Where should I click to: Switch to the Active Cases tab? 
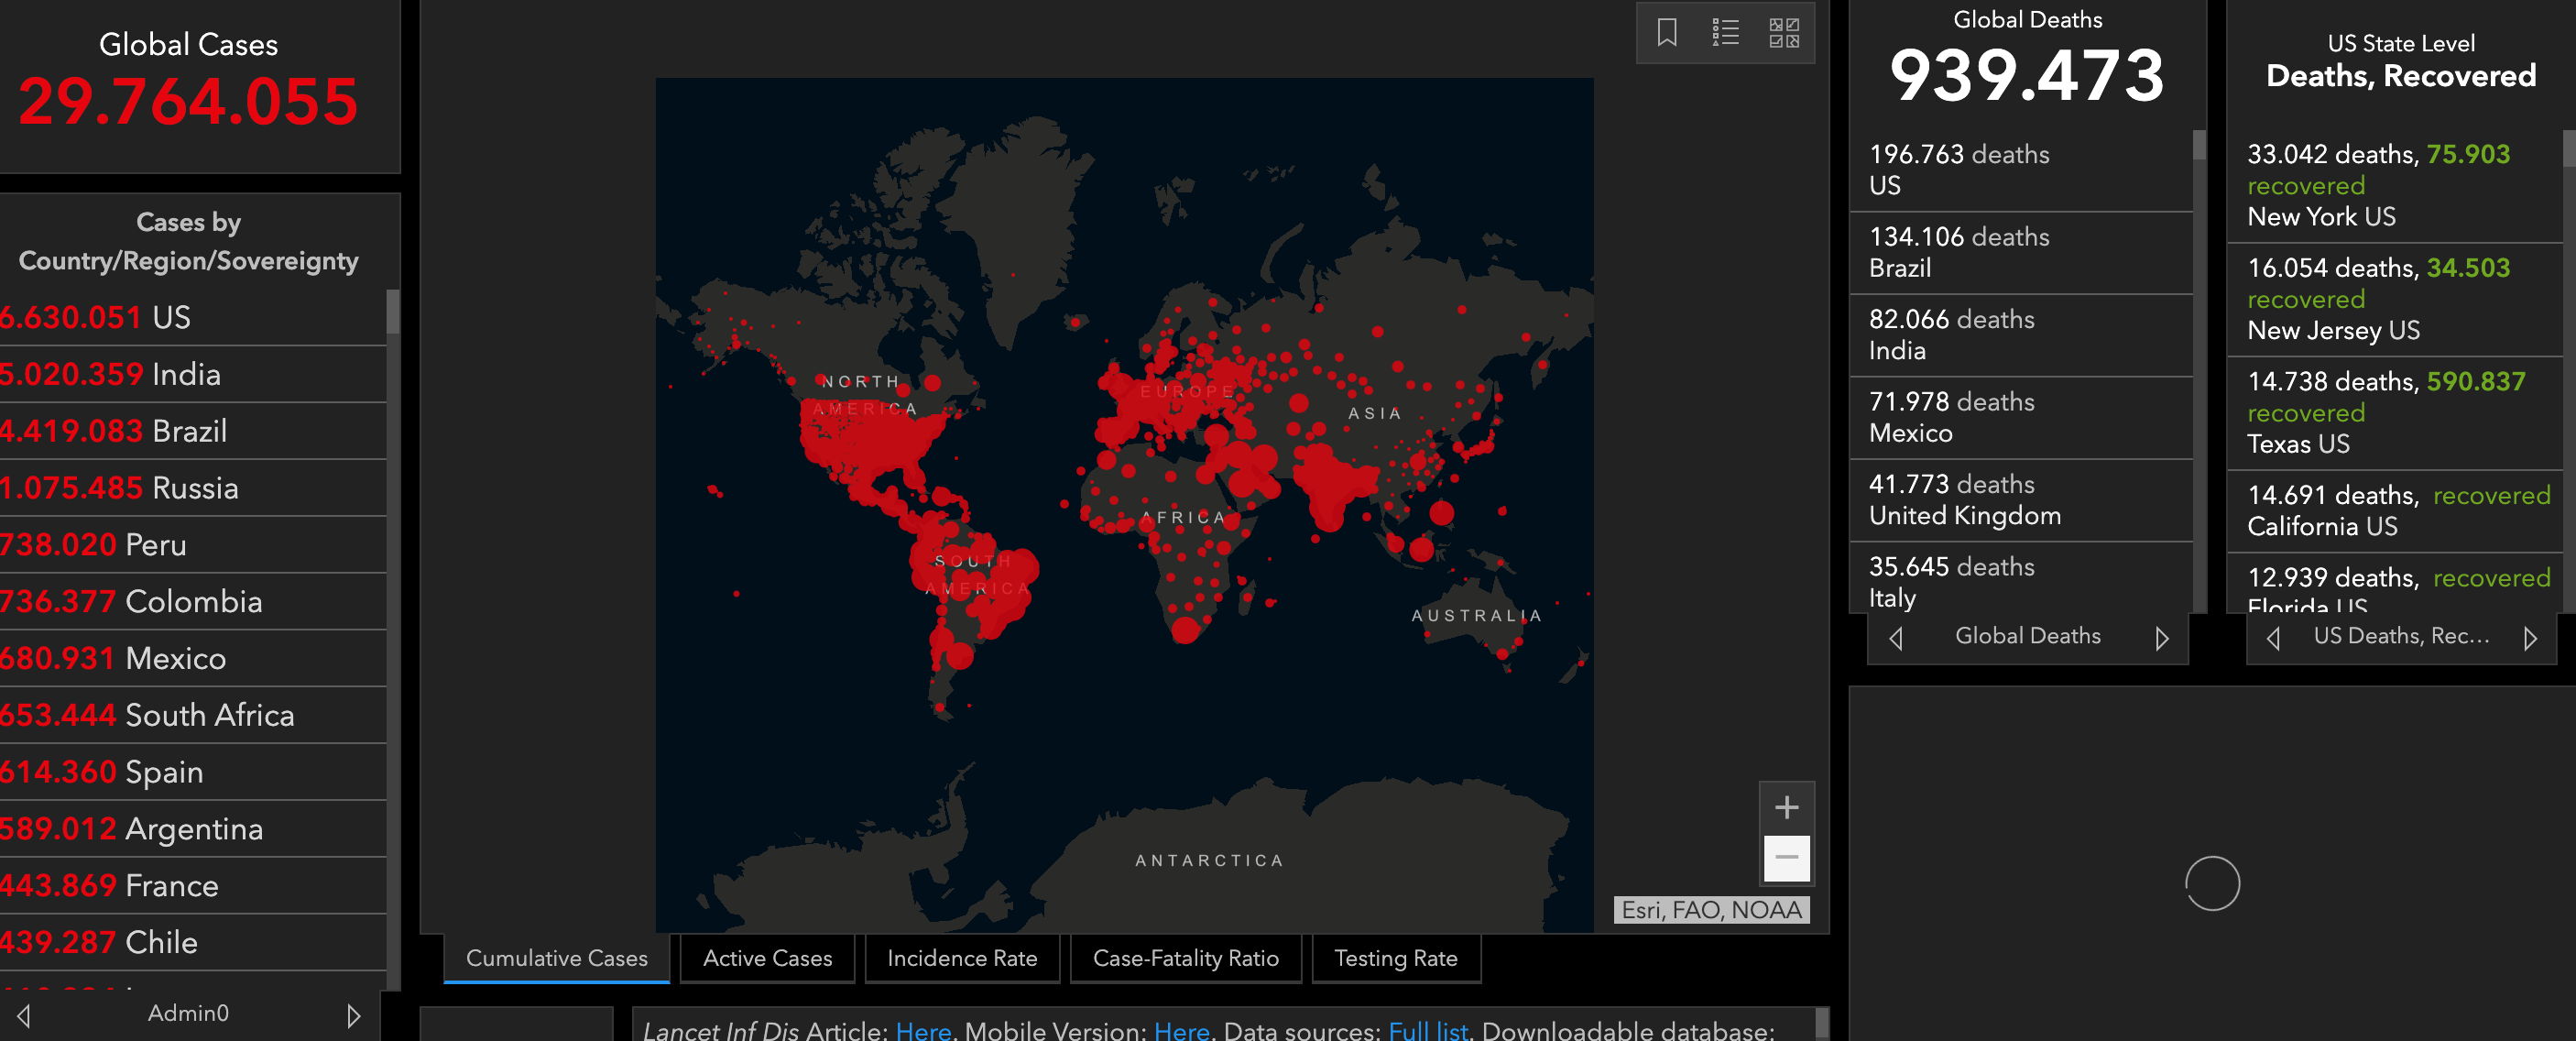pyautogui.click(x=767, y=958)
